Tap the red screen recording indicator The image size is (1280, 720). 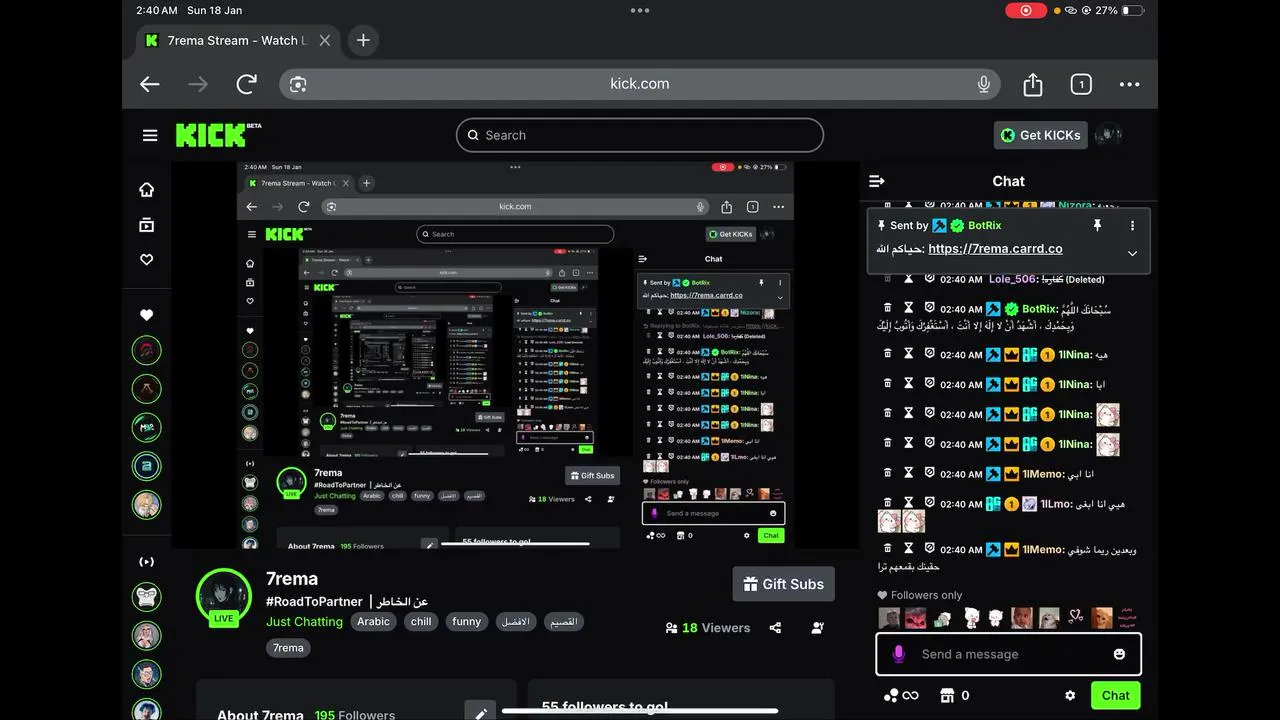click(1025, 10)
